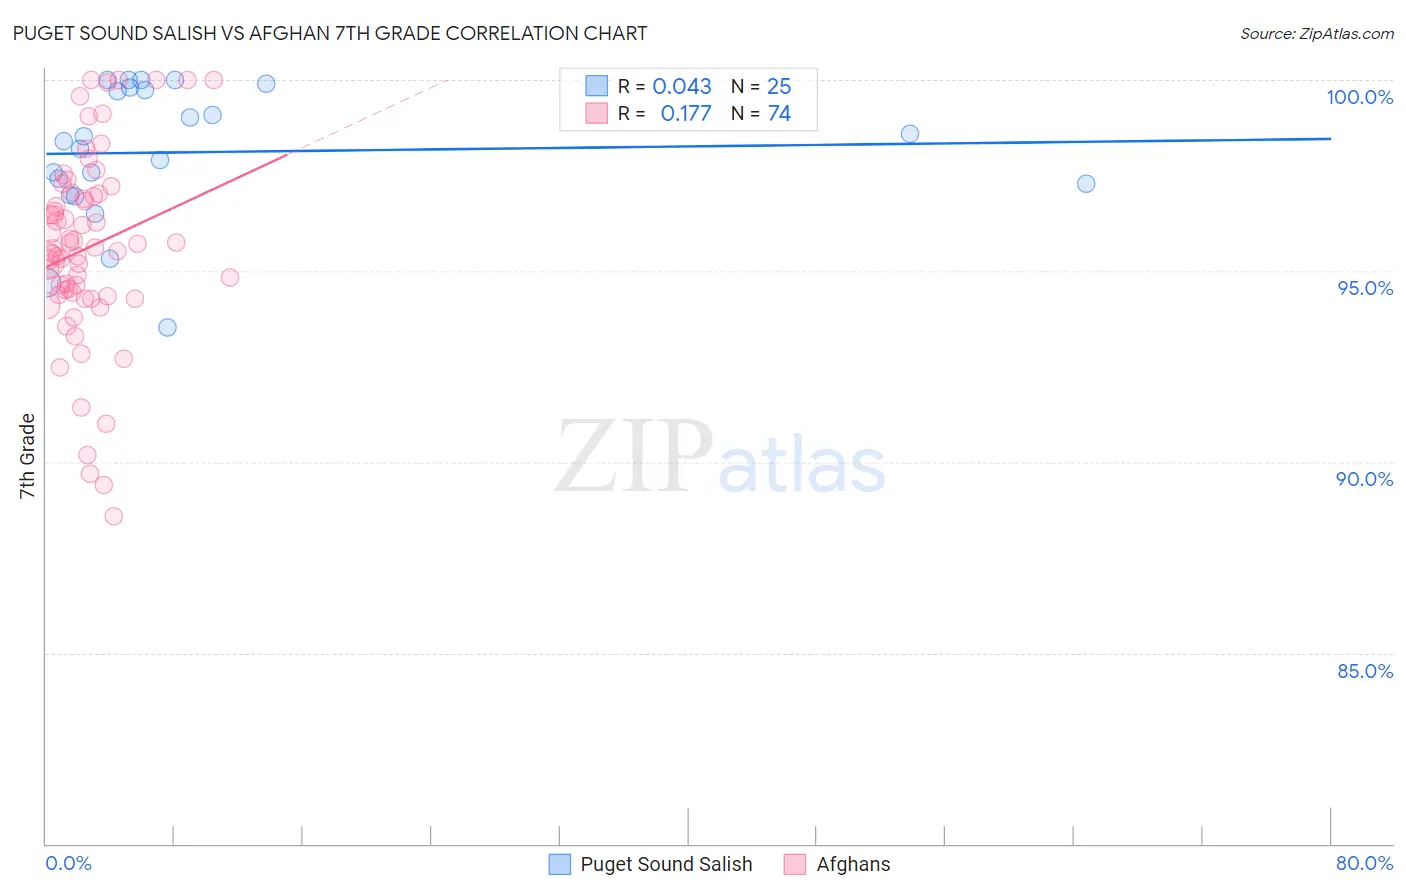The width and height of the screenshot is (1406, 892).
Task: Click the blue Puget Sound Salish legend swatch
Action: point(560,864)
